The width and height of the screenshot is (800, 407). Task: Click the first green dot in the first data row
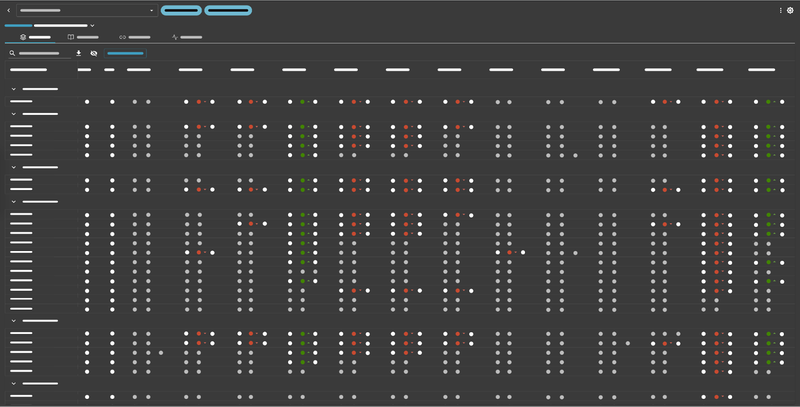(x=302, y=102)
